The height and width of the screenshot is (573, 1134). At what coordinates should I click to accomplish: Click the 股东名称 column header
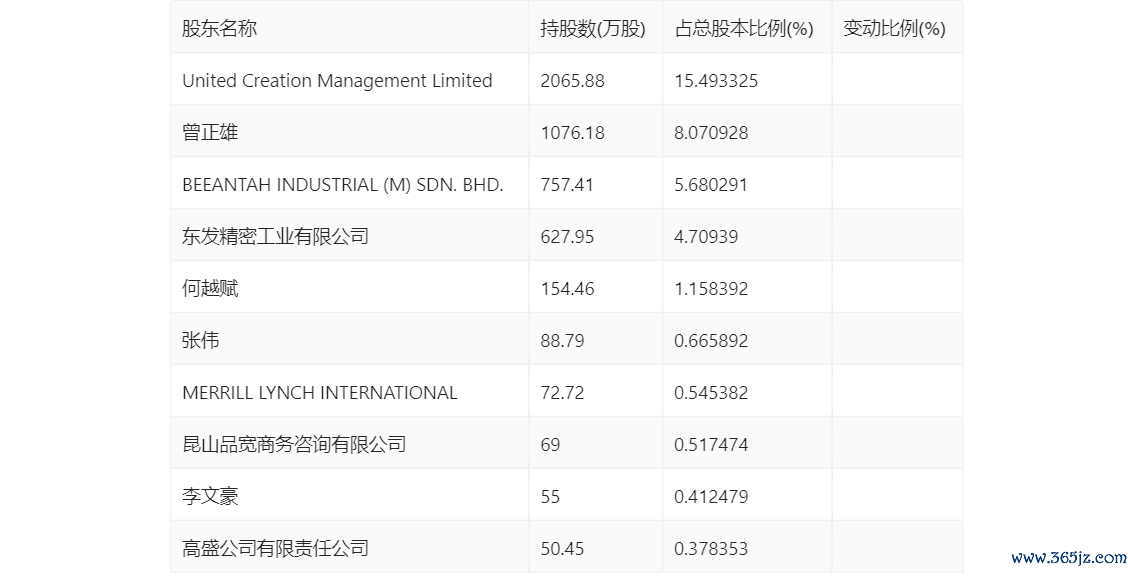219,29
